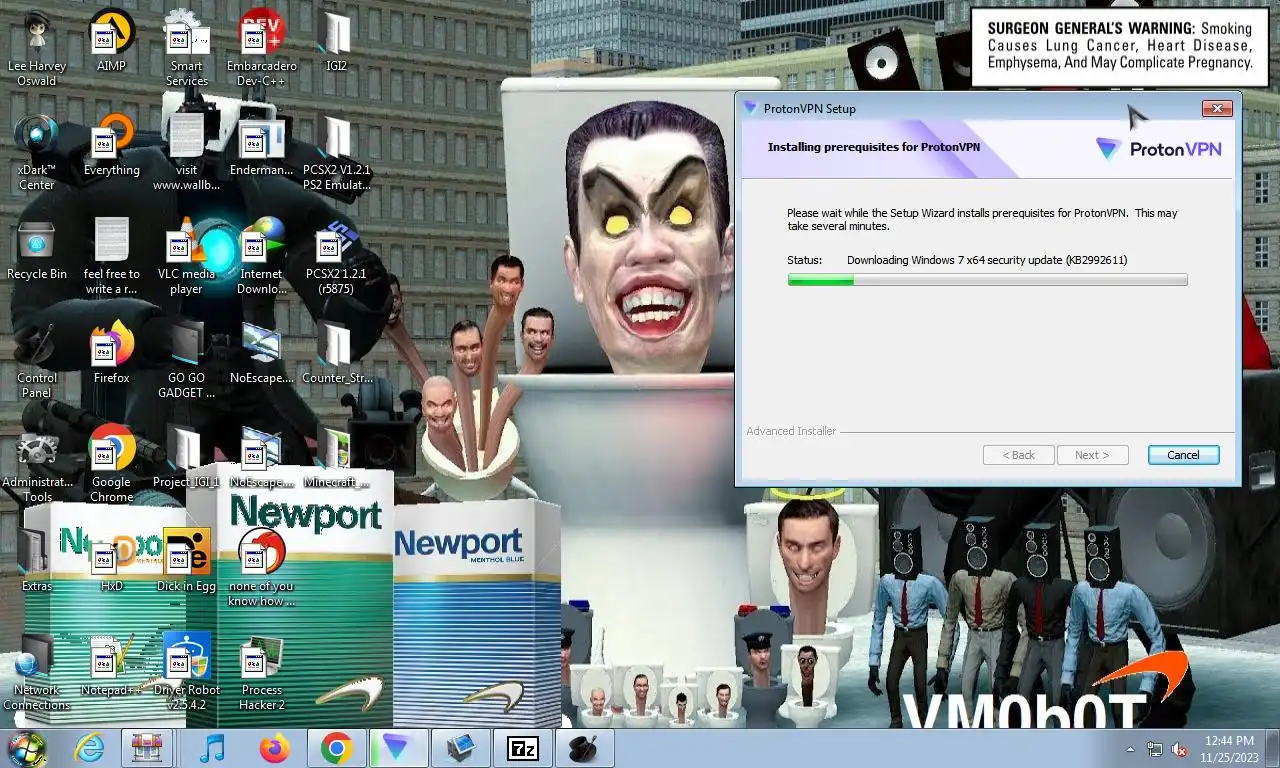Select 'feel free to write a r...' file
Viewport: 1280px width, 768px height.
coord(111,256)
